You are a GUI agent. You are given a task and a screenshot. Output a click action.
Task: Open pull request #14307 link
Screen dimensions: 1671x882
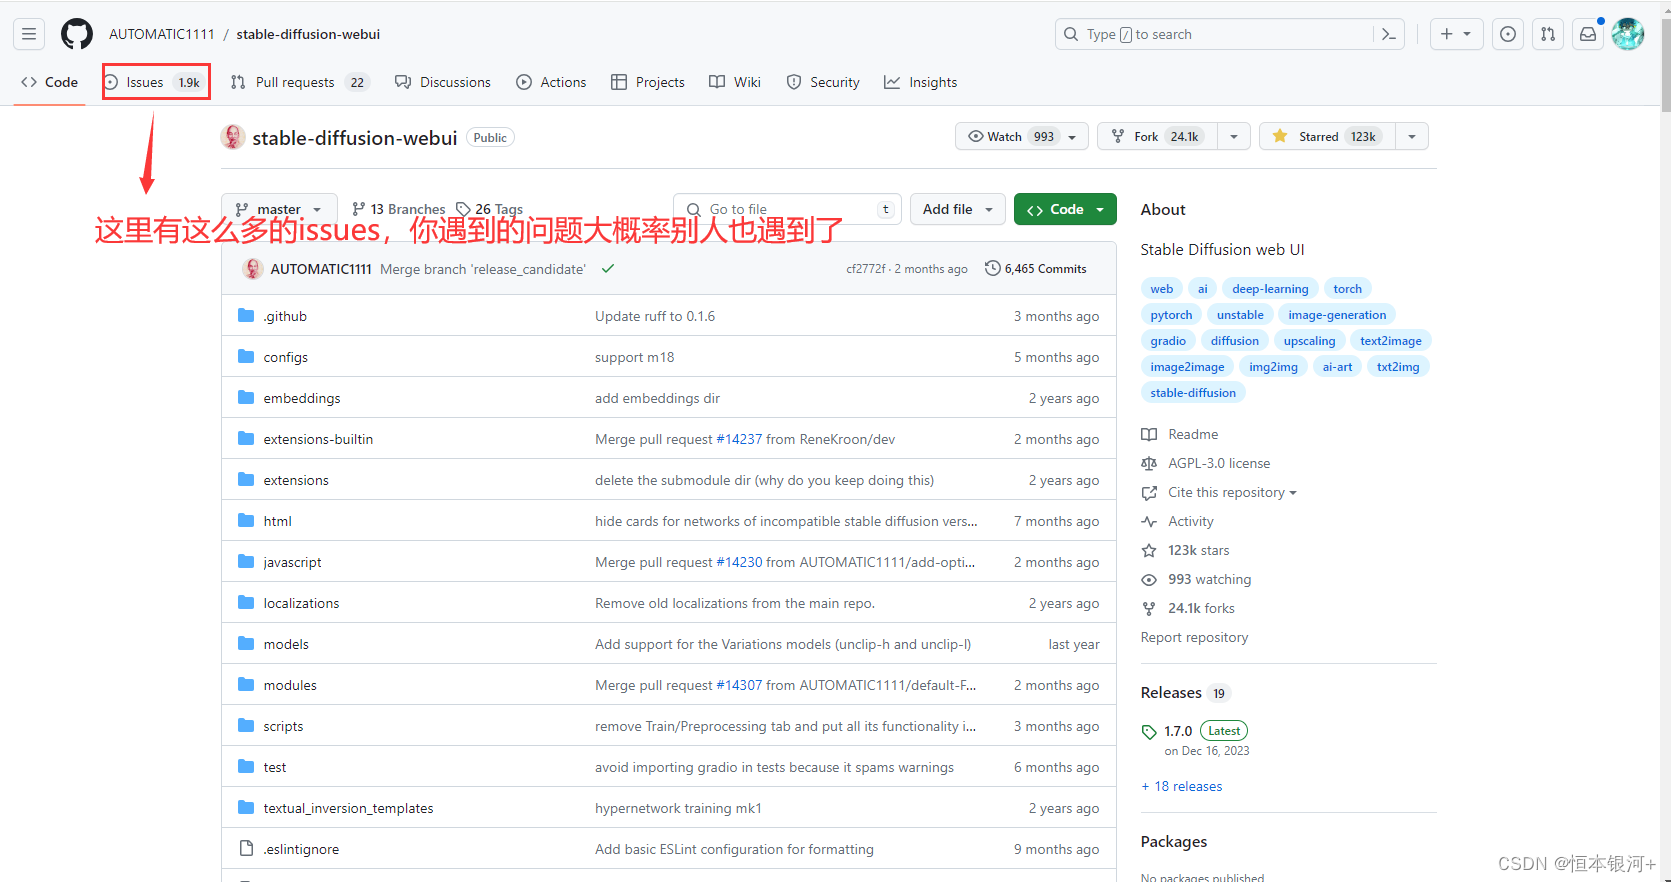point(739,685)
